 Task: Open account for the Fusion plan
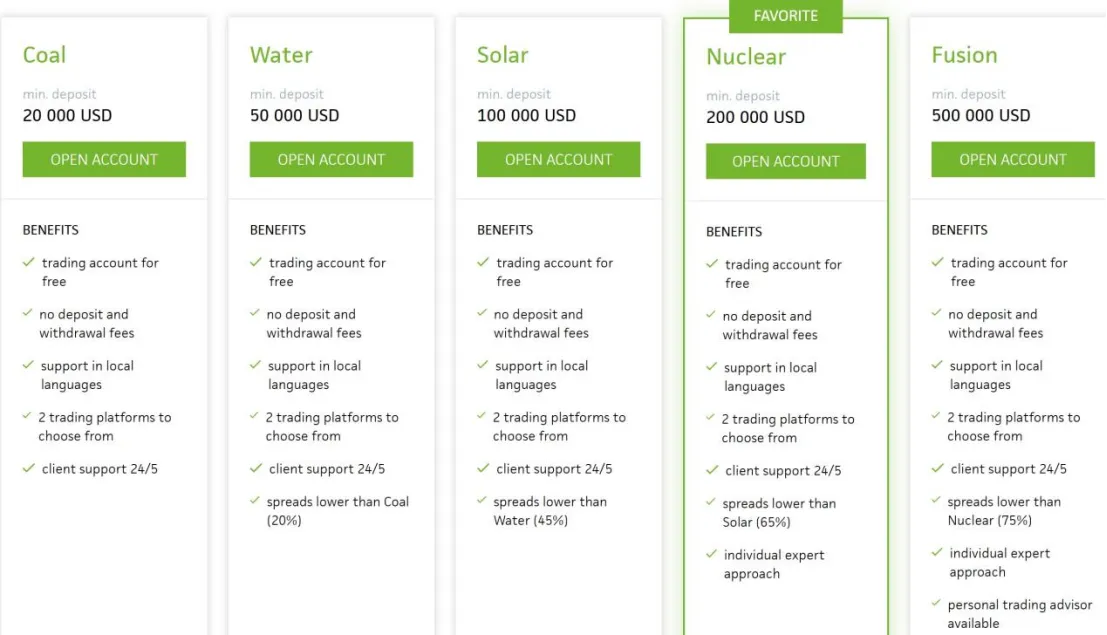click(1012, 159)
